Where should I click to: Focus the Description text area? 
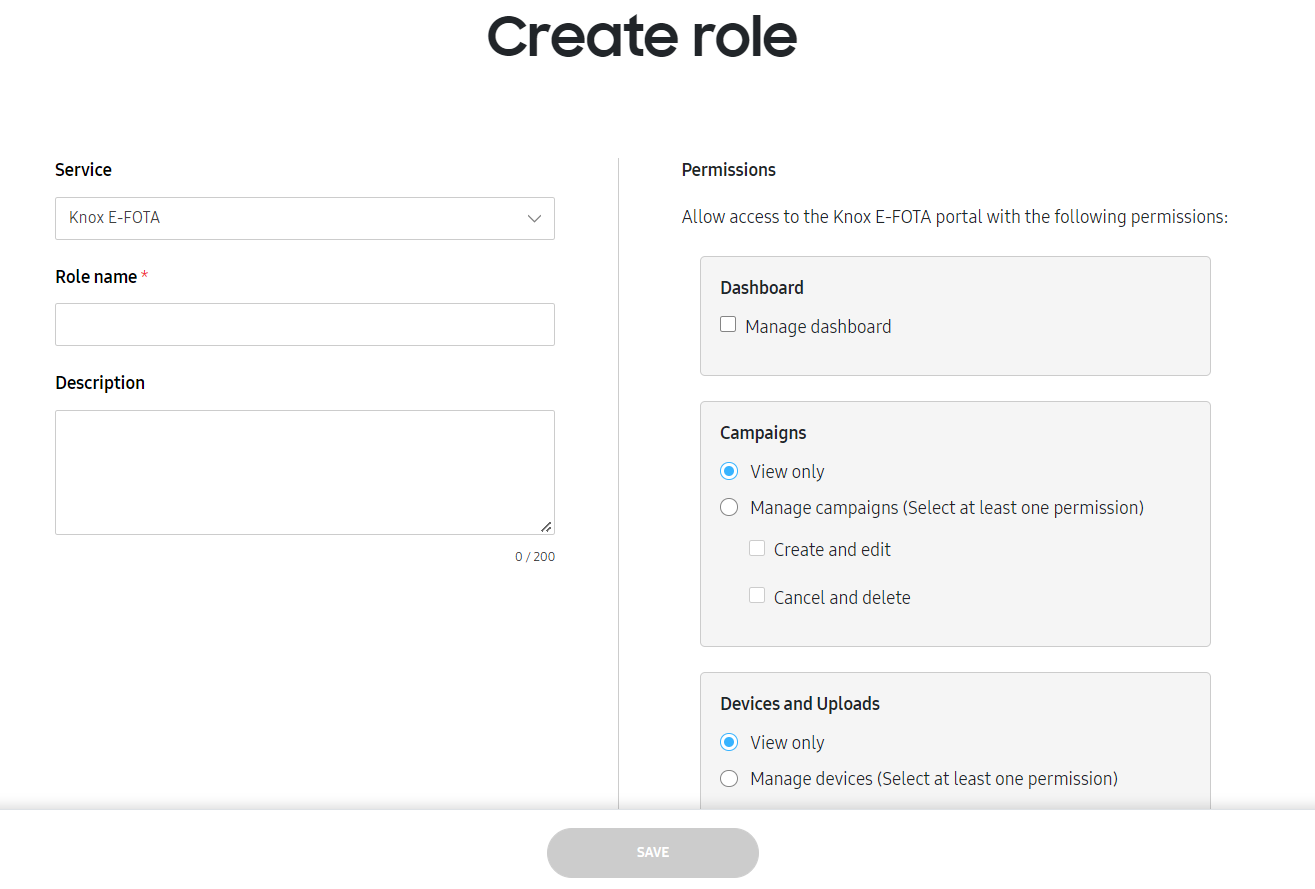pyautogui.click(x=304, y=472)
